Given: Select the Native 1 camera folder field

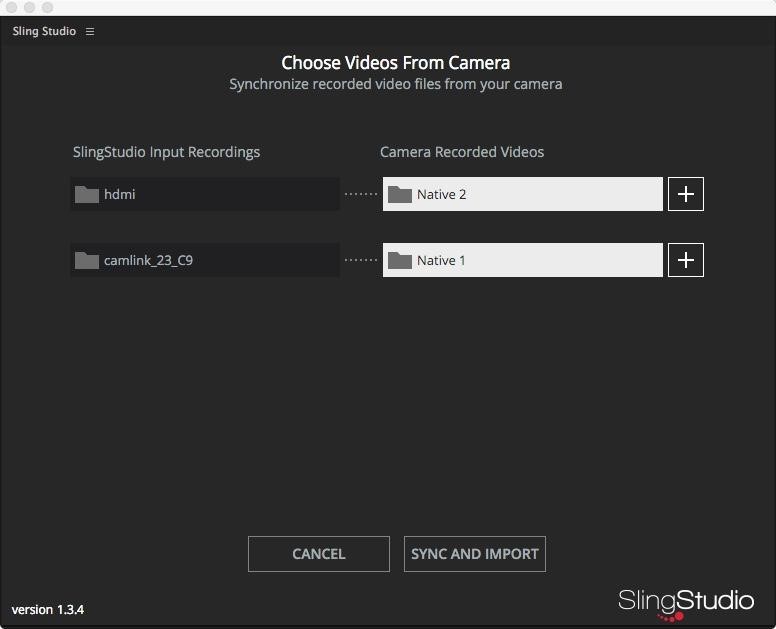Looking at the screenshot, I should pos(523,260).
